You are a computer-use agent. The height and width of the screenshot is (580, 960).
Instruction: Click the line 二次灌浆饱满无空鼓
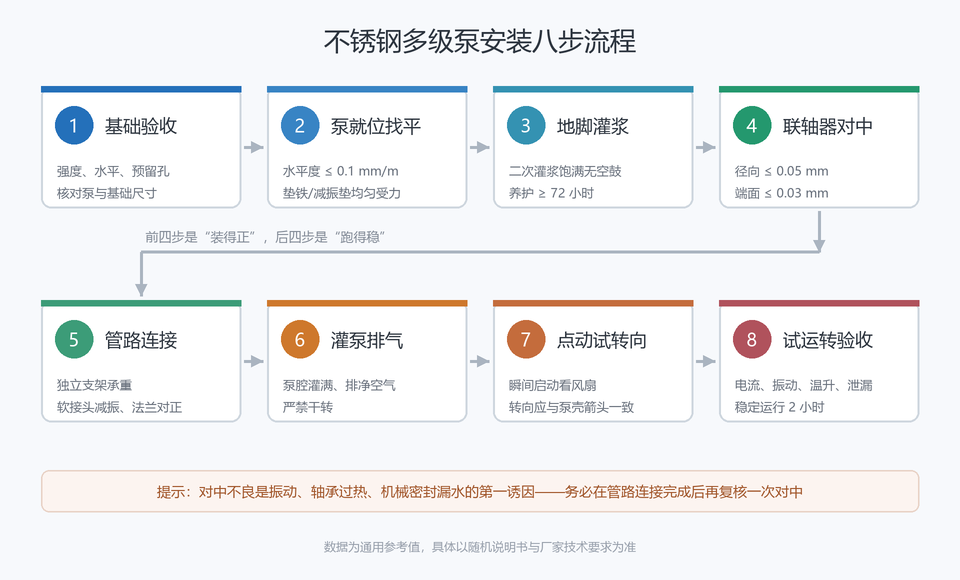click(x=565, y=171)
